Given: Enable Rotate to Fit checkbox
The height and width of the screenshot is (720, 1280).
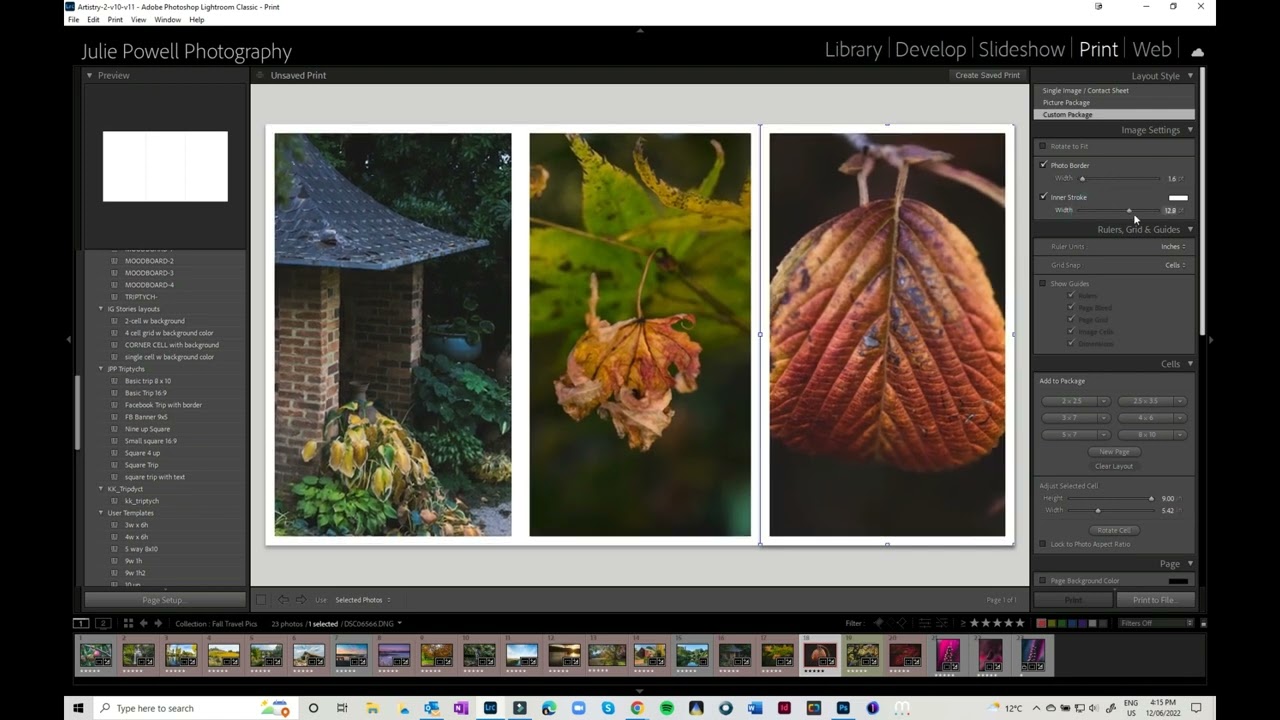Looking at the screenshot, I should click(x=1042, y=146).
